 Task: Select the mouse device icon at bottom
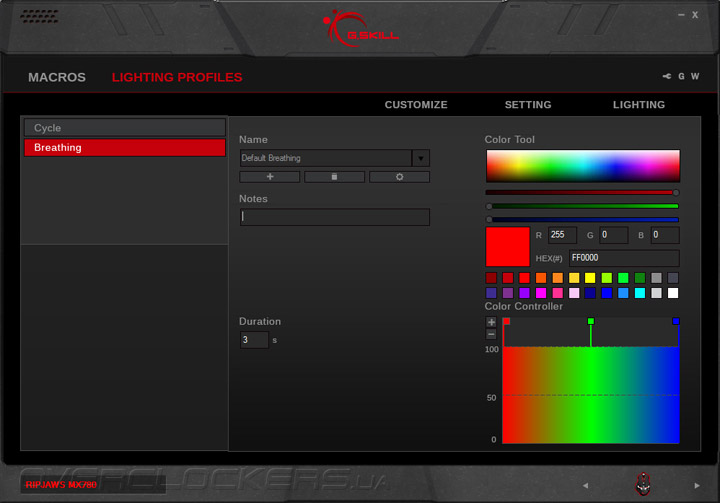click(x=643, y=484)
